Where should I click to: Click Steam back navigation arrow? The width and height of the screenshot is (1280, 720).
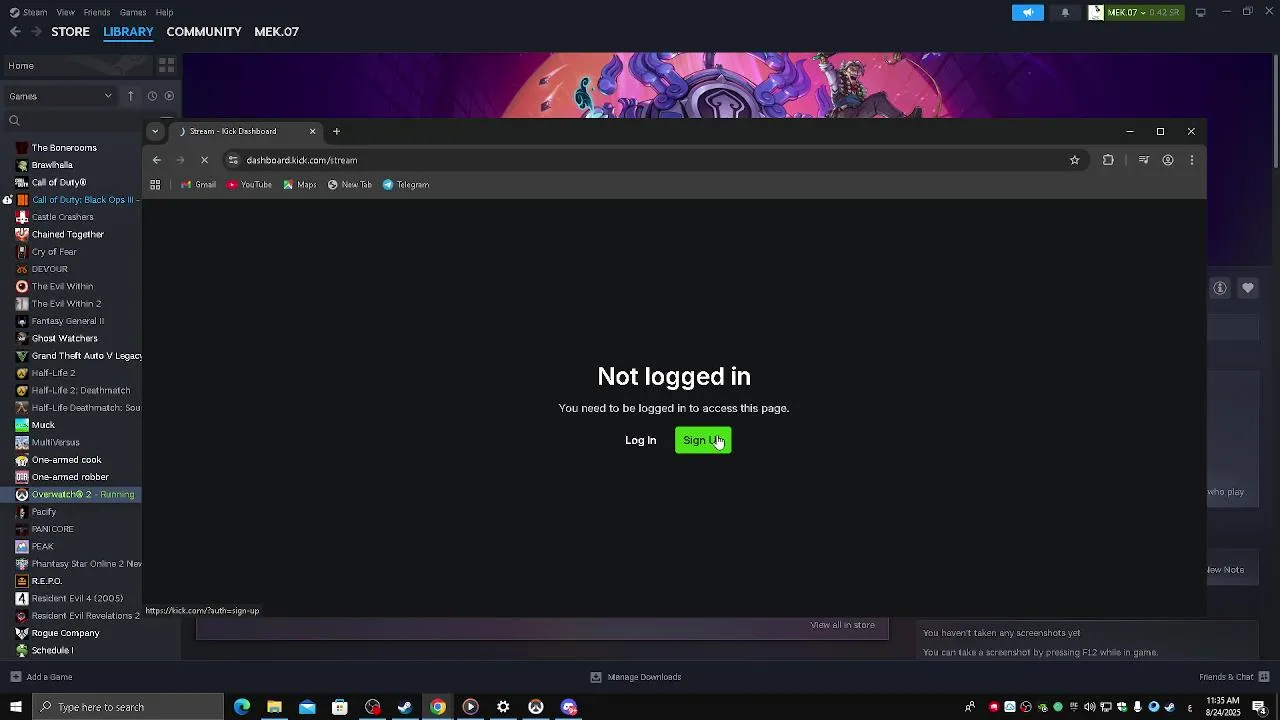pyautogui.click(x=15, y=32)
